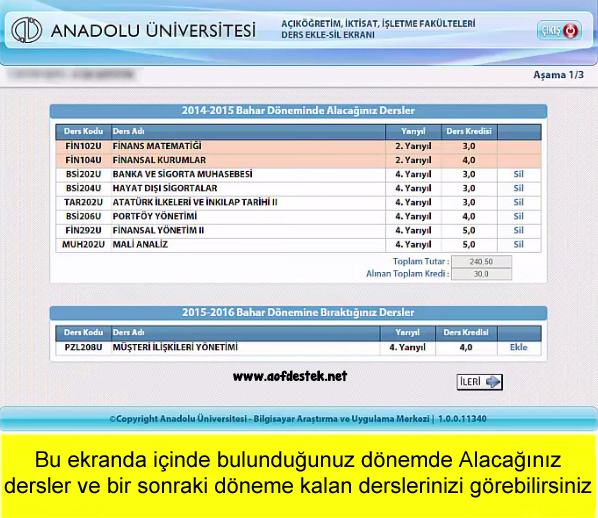This screenshot has height=518, width=598.
Task: Remove BANKA VE SİGORTA MUHASEBESİ with Sil
Action: pyautogui.click(x=518, y=174)
